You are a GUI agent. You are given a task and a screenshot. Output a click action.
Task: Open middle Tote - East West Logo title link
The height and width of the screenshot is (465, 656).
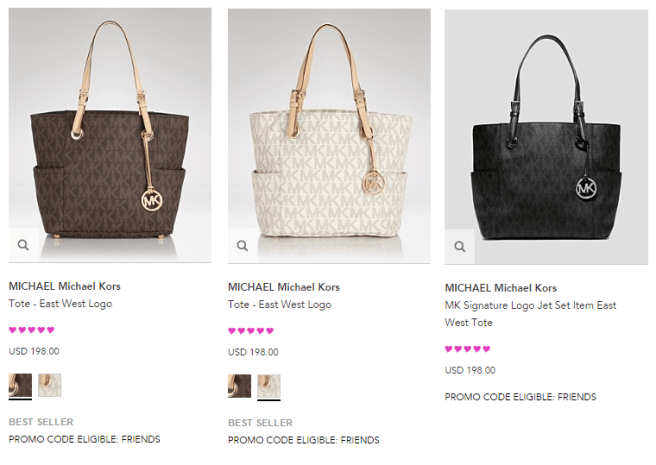(x=279, y=304)
